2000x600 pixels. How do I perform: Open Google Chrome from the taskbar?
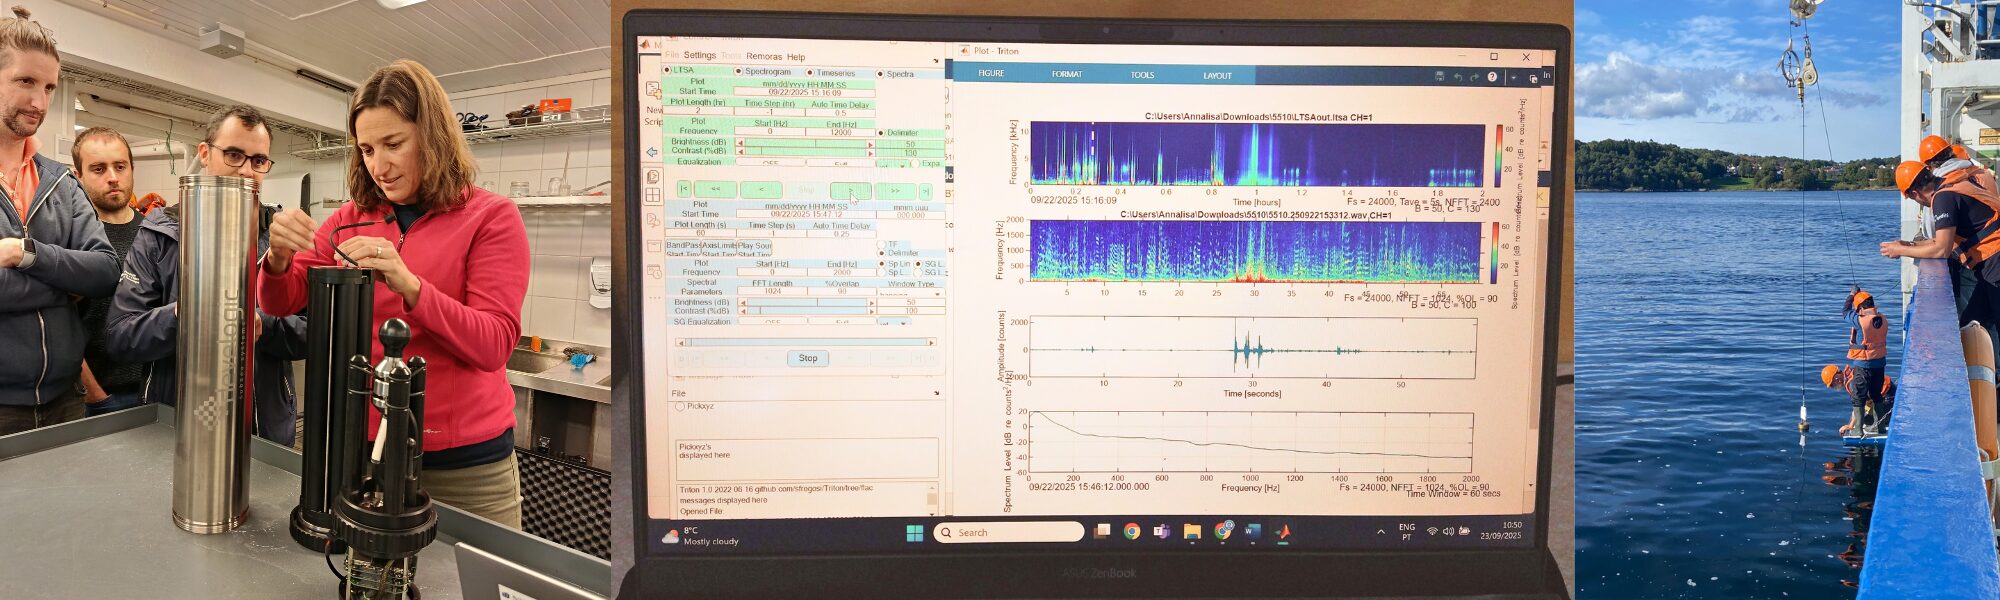tap(1131, 532)
